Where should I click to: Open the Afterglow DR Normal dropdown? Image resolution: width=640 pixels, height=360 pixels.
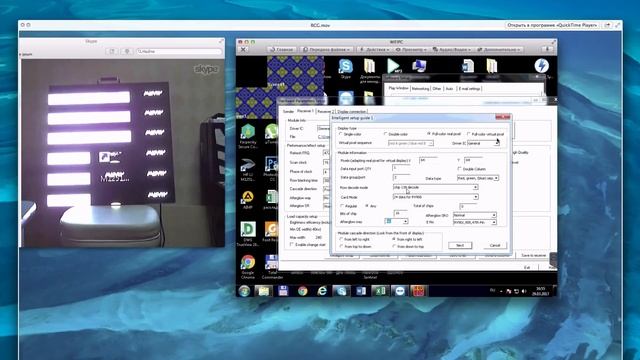click(x=475, y=215)
